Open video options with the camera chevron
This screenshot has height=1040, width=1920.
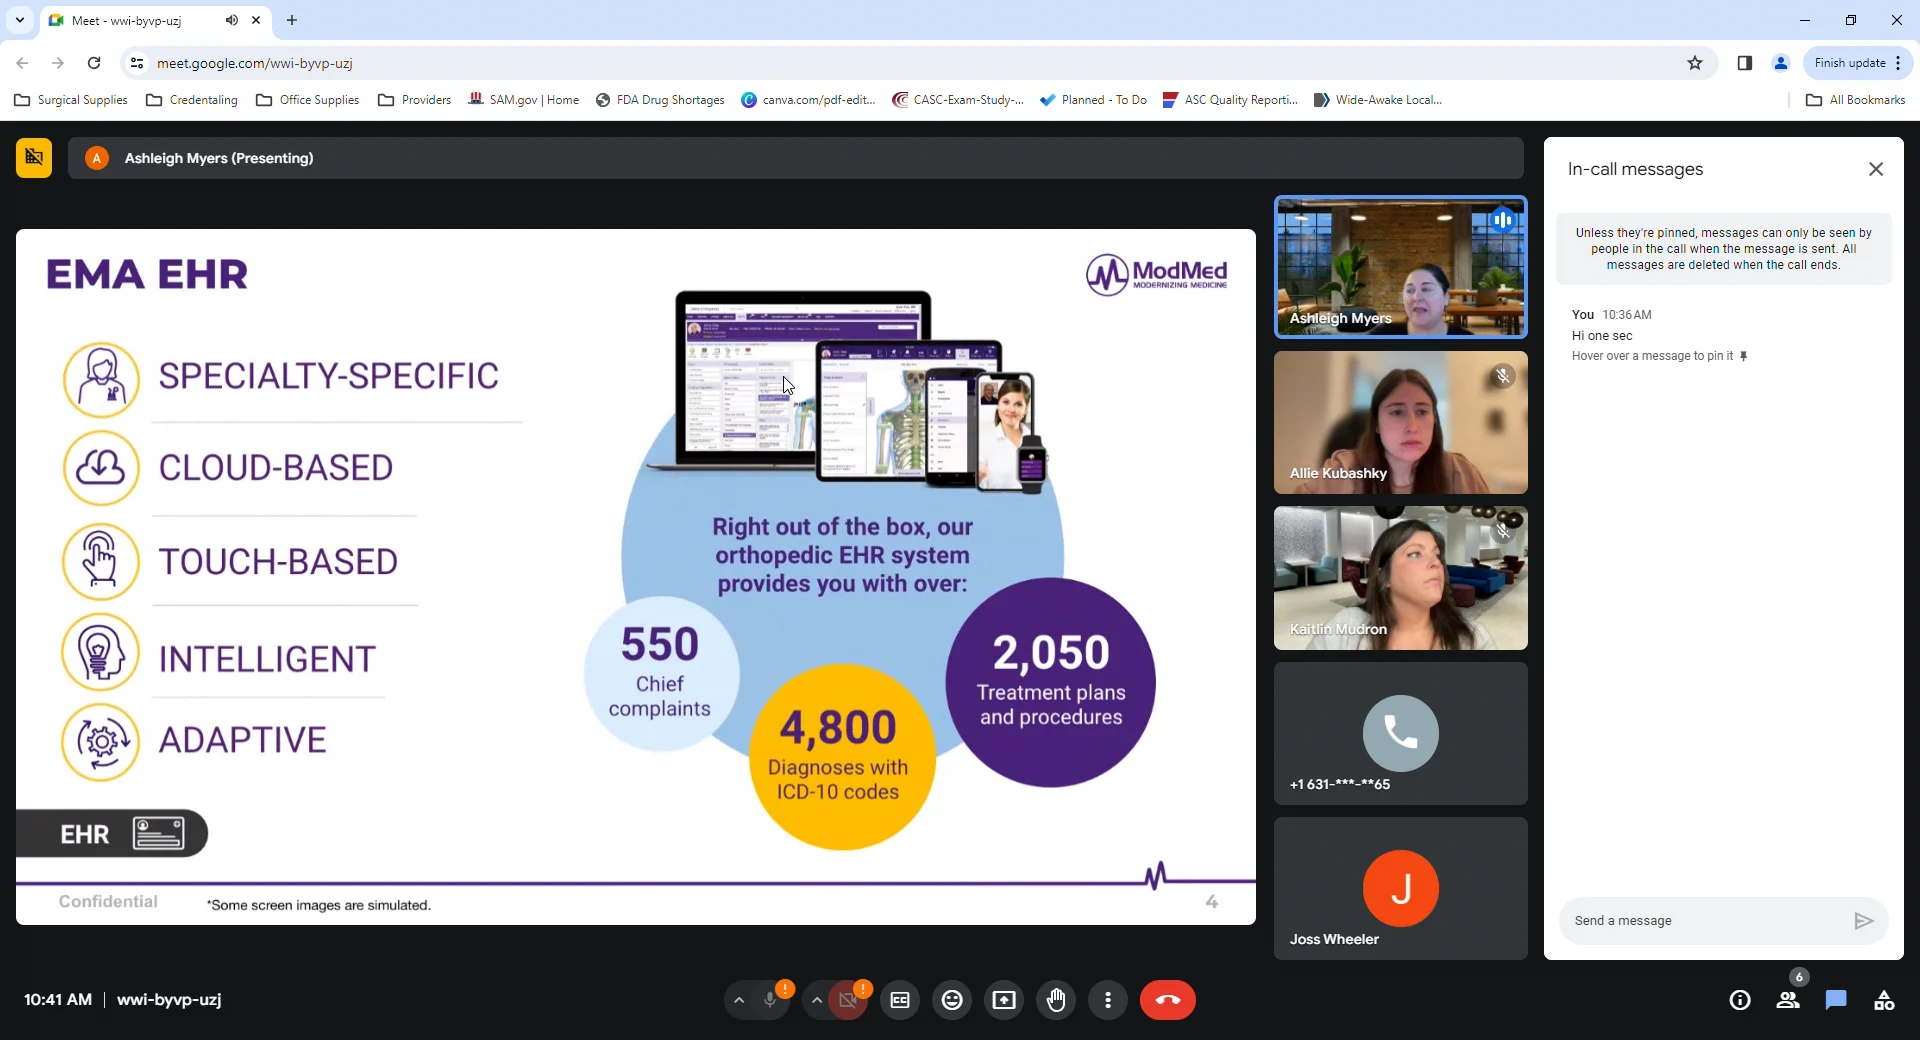pyautogui.click(x=817, y=1000)
